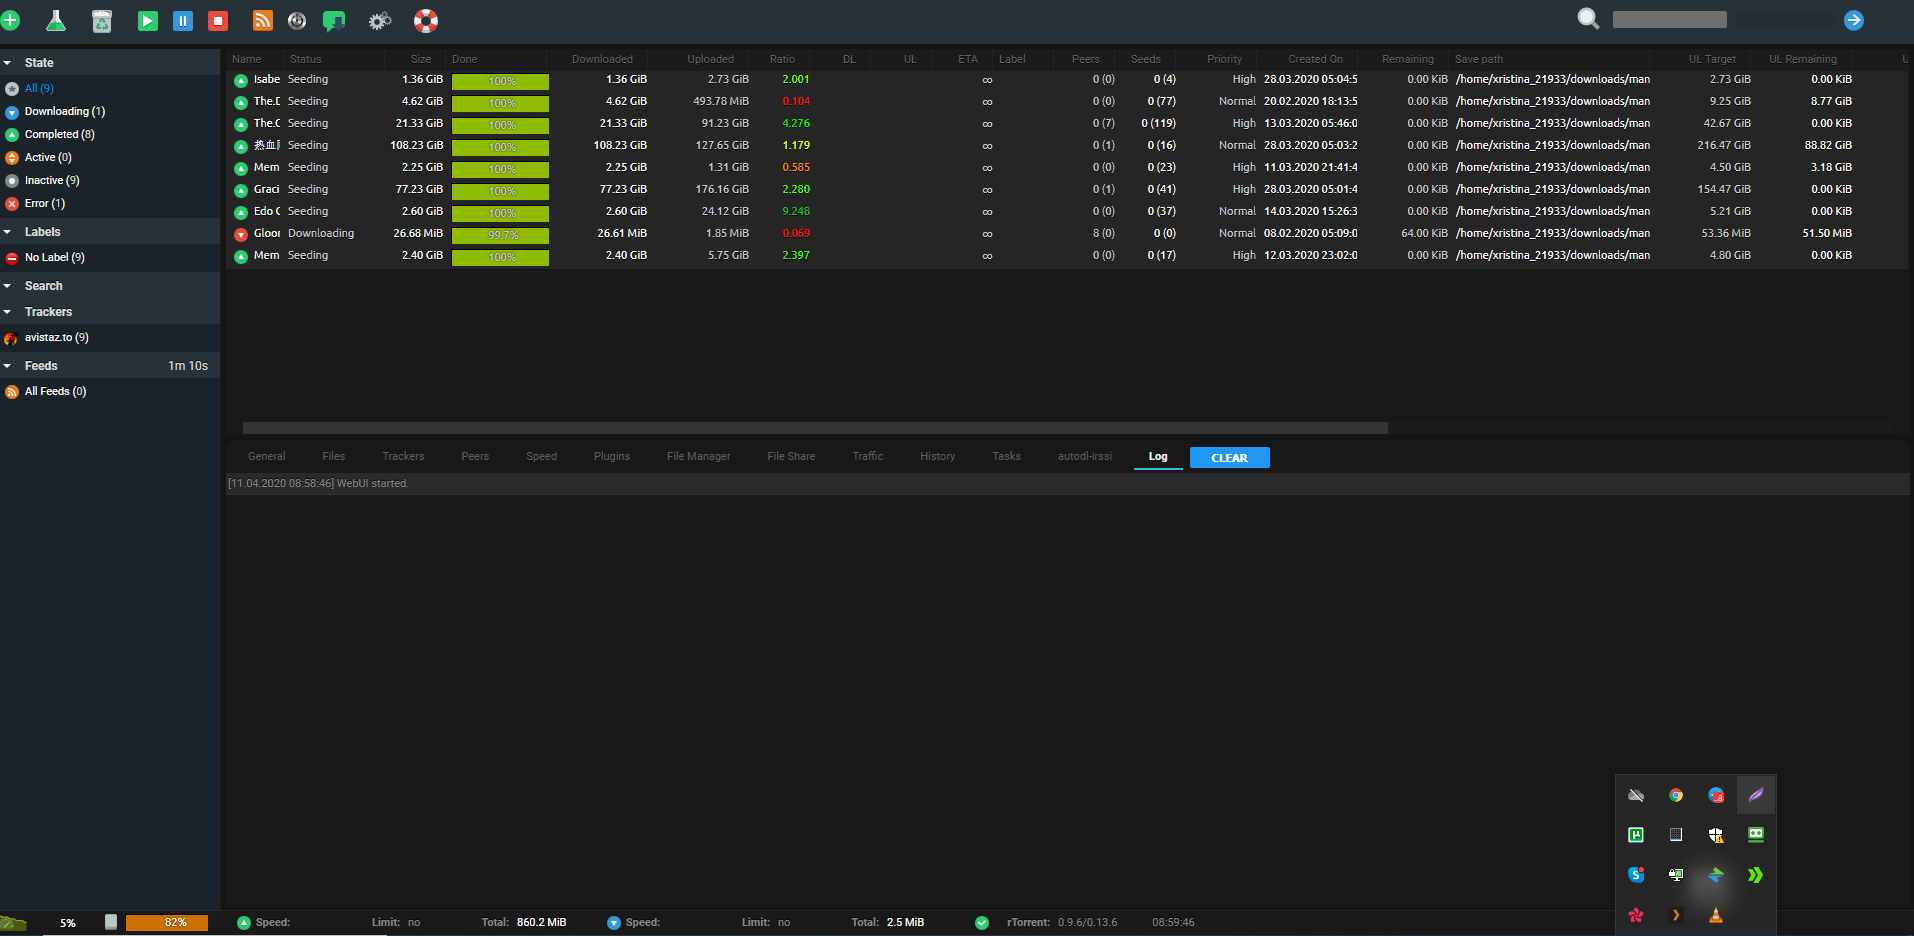The image size is (1914, 936).
Task: Collapse the State panel section
Action: pos(8,63)
